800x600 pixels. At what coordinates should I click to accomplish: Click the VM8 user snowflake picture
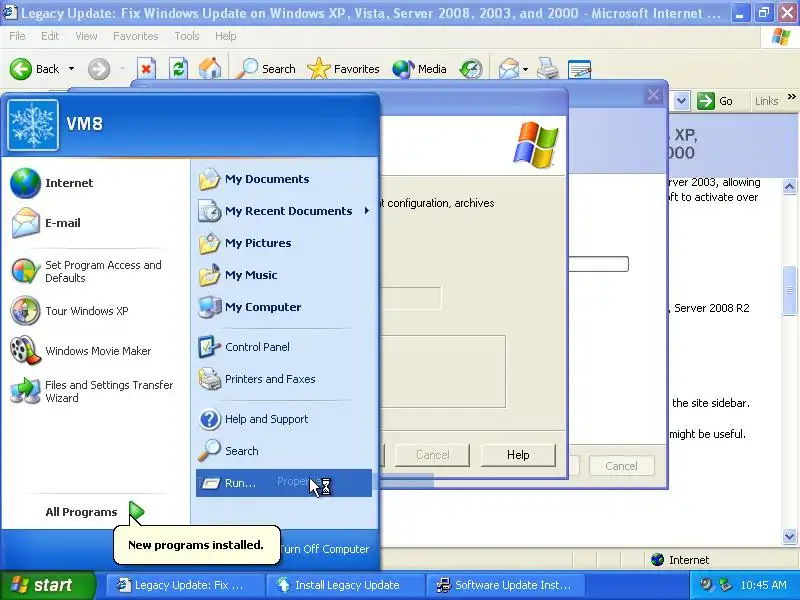(33, 124)
